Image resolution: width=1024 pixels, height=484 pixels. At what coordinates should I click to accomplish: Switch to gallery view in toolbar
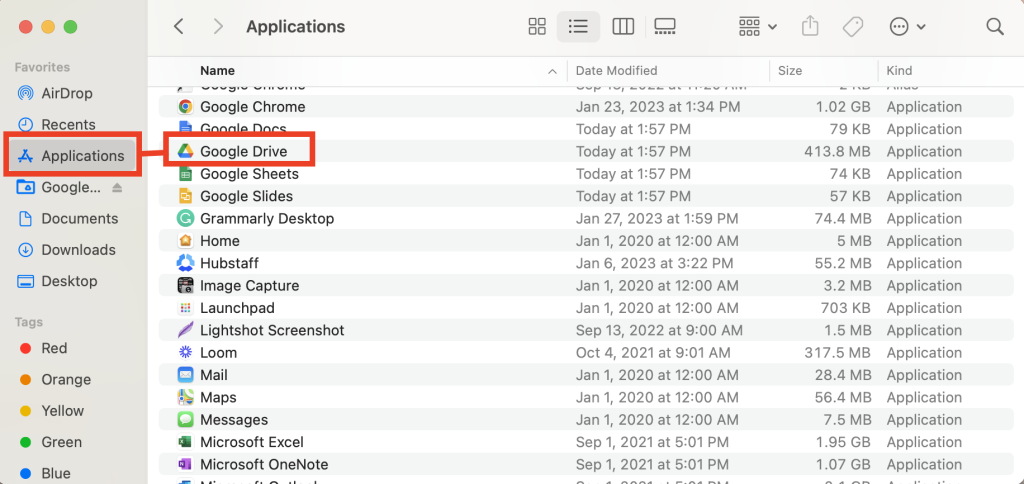coord(664,27)
